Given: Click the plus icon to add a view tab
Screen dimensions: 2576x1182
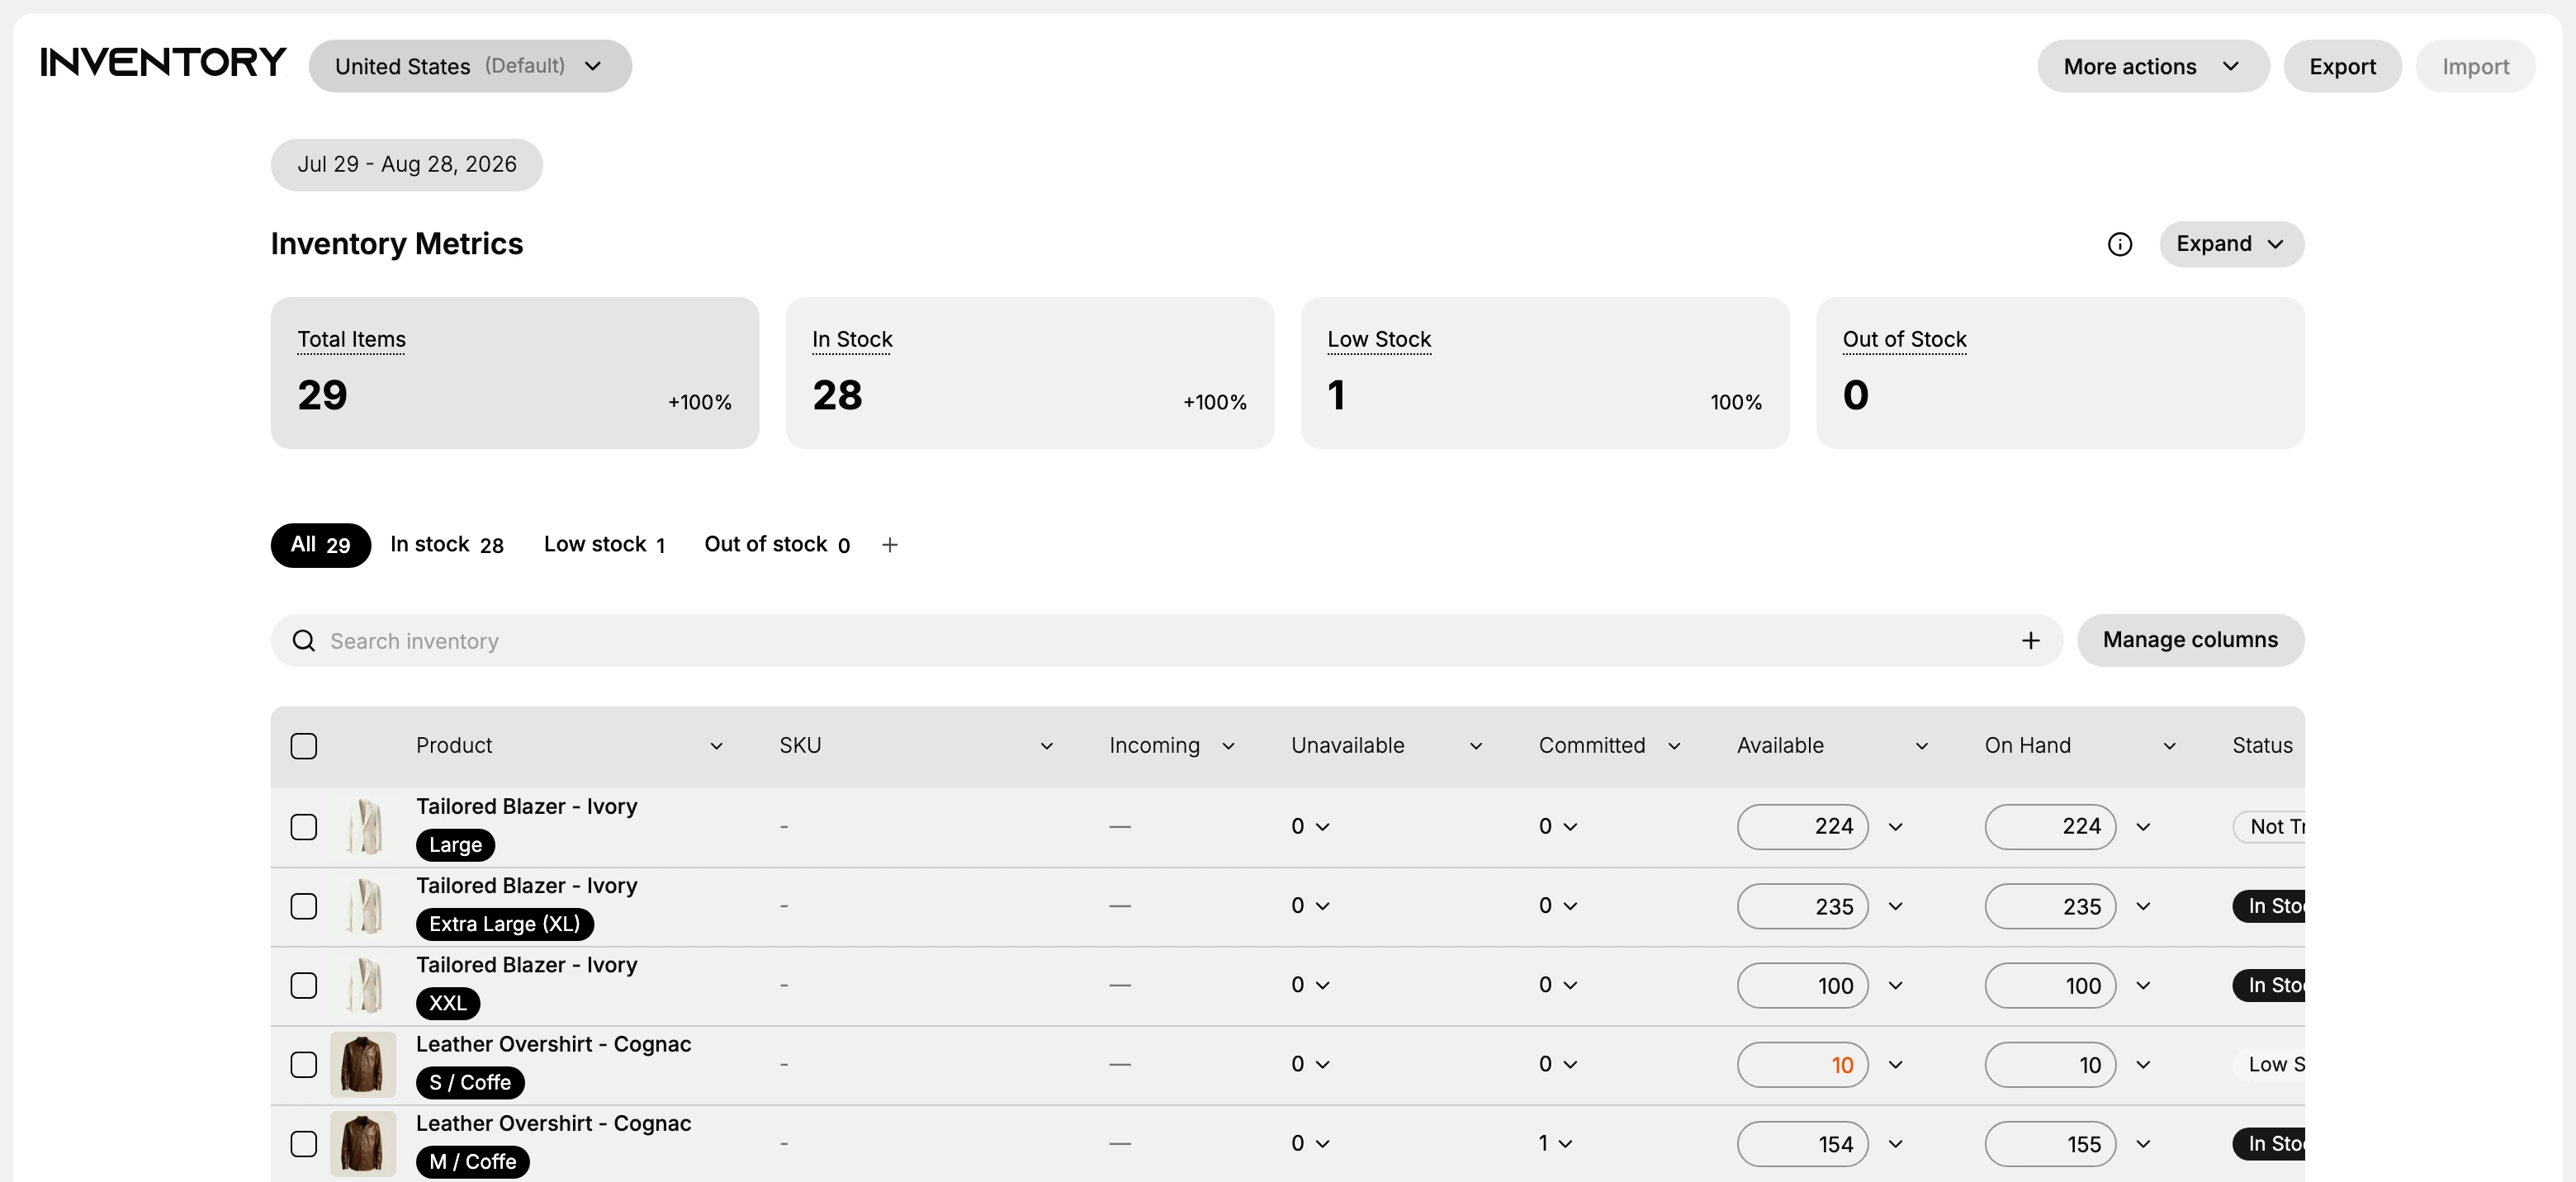Looking at the screenshot, I should coord(889,545).
